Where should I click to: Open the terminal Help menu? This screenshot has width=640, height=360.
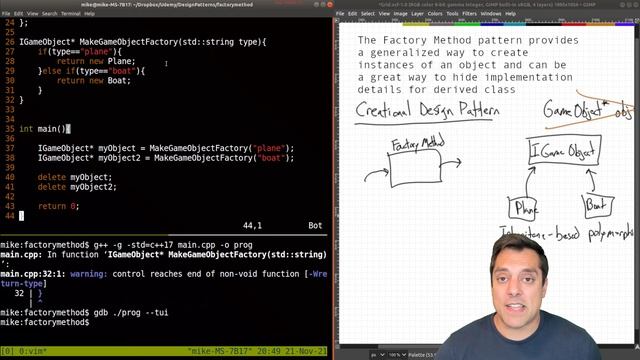pyautogui.click(x=89, y=13)
